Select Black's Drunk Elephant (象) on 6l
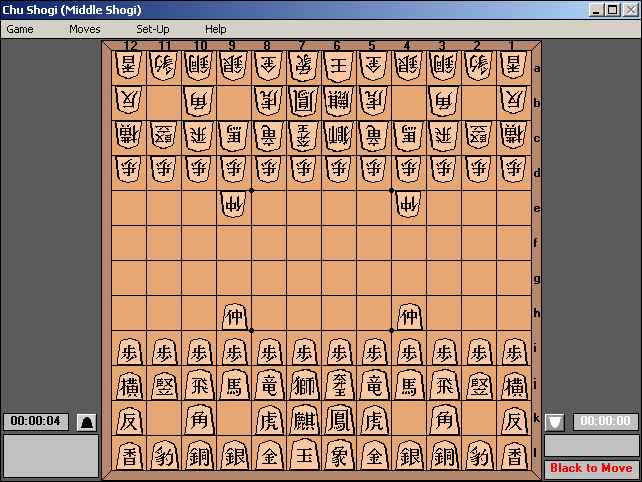This screenshot has height=482, width=642. coord(339,455)
